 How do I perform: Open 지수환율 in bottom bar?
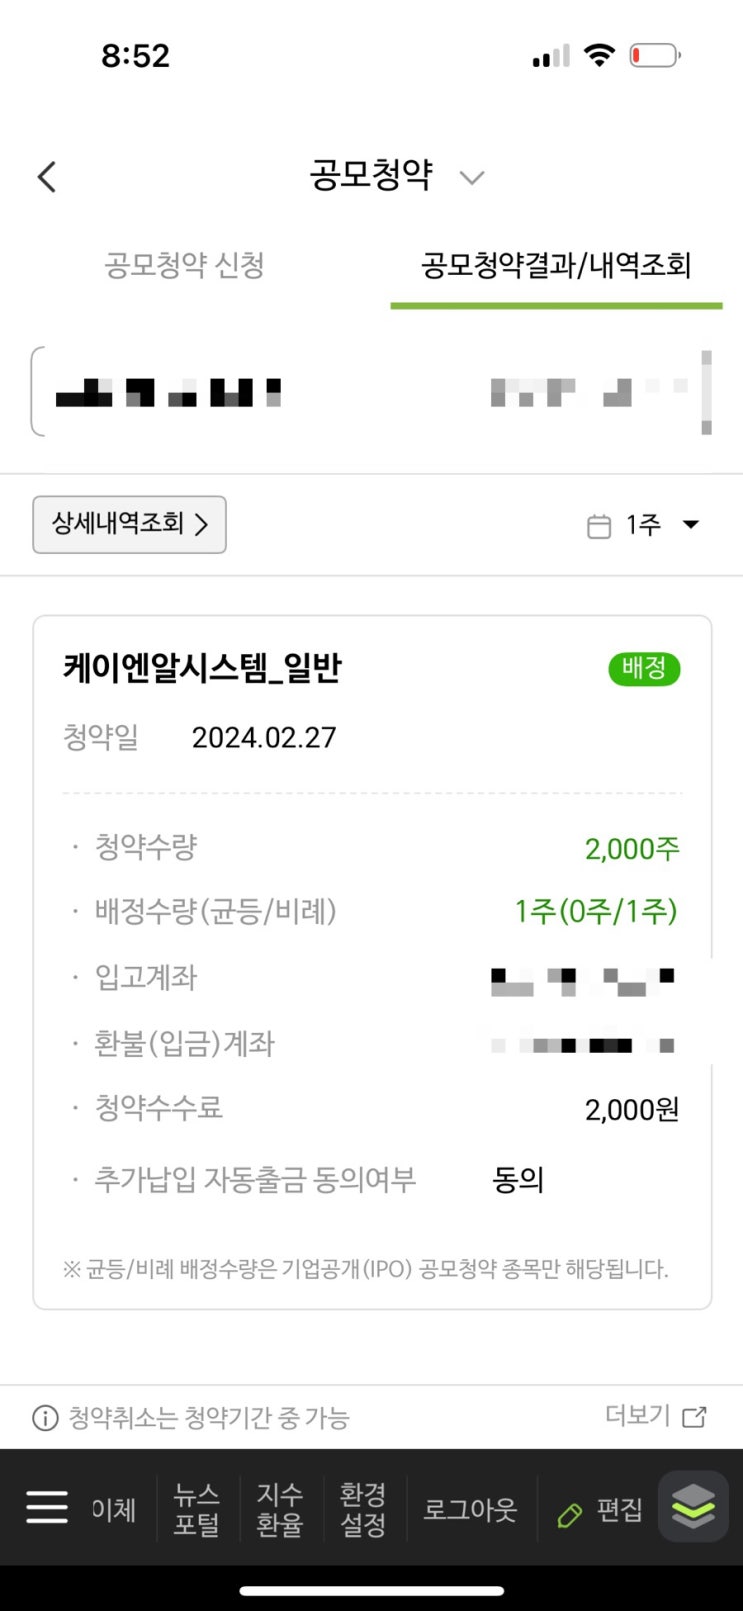[x=280, y=1509]
